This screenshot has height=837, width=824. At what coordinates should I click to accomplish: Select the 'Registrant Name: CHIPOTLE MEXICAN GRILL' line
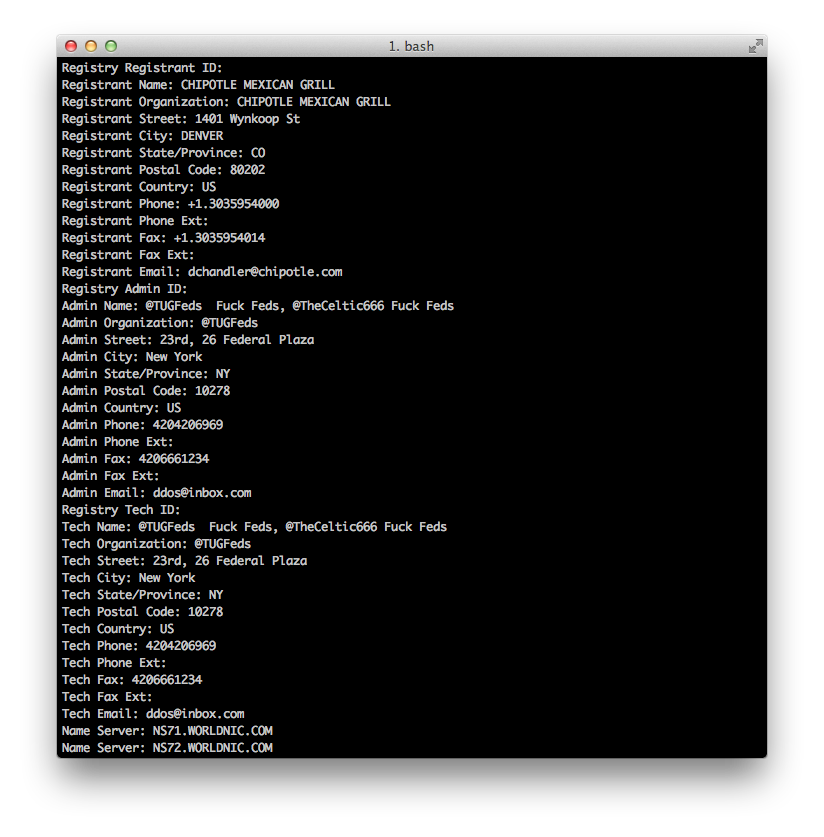click(198, 85)
